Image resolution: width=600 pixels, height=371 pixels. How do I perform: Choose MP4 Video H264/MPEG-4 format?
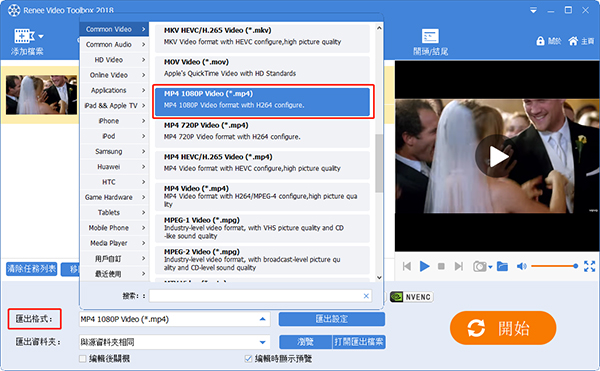(262, 196)
